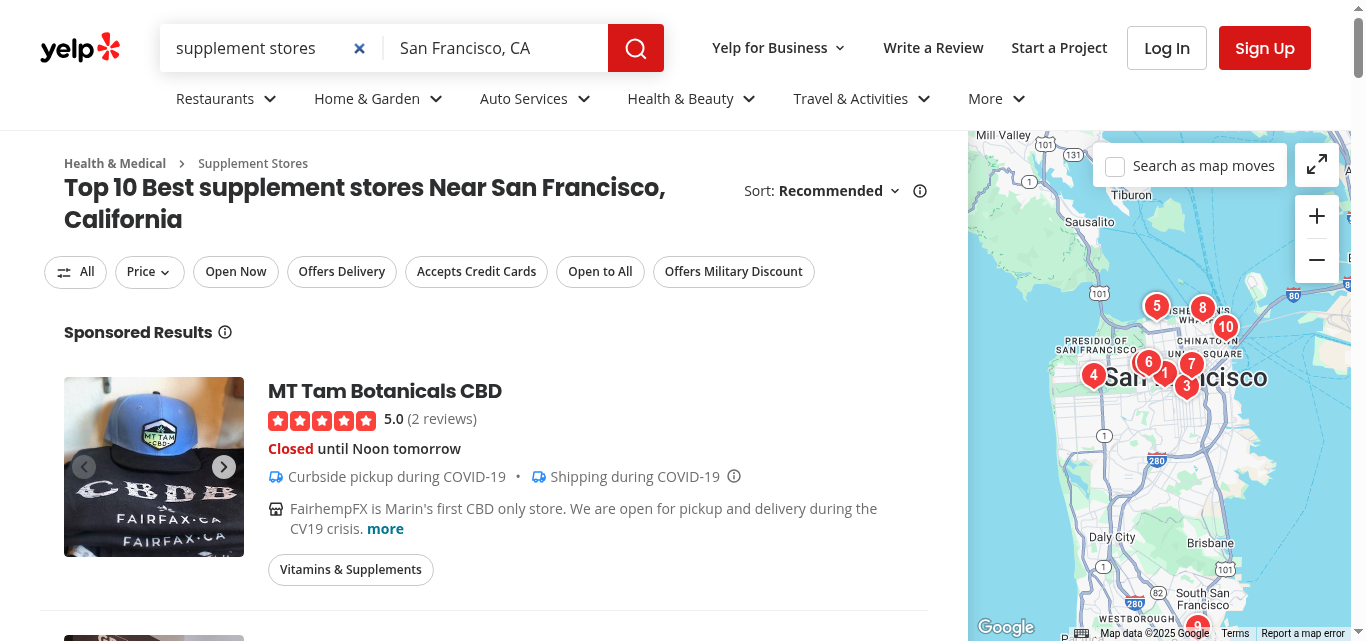Open map Terms link
This screenshot has height=641, width=1366.
pyautogui.click(x=1235, y=633)
